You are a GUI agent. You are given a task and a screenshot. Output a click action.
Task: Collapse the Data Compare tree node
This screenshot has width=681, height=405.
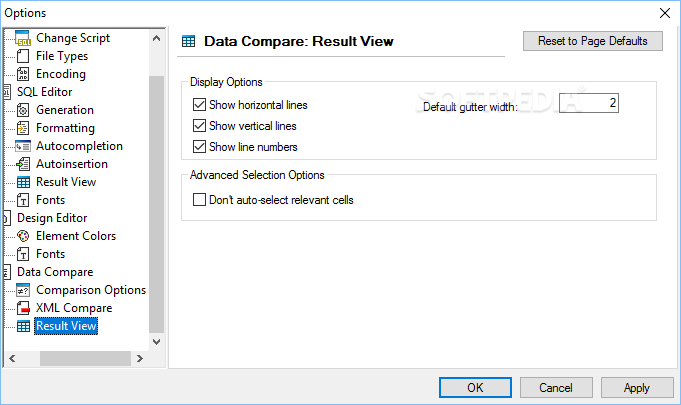pyautogui.click(x=7, y=272)
